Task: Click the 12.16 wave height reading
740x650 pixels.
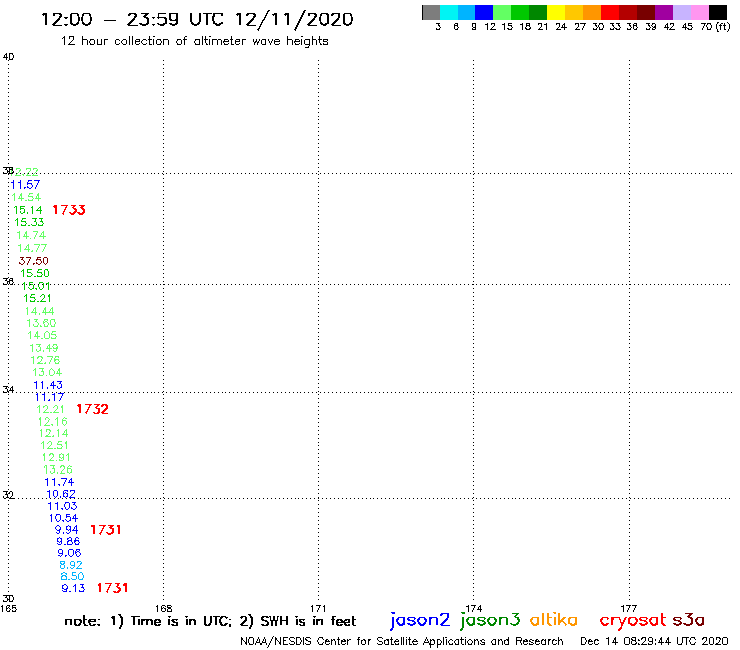Action: pyautogui.click(x=53, y=422)
